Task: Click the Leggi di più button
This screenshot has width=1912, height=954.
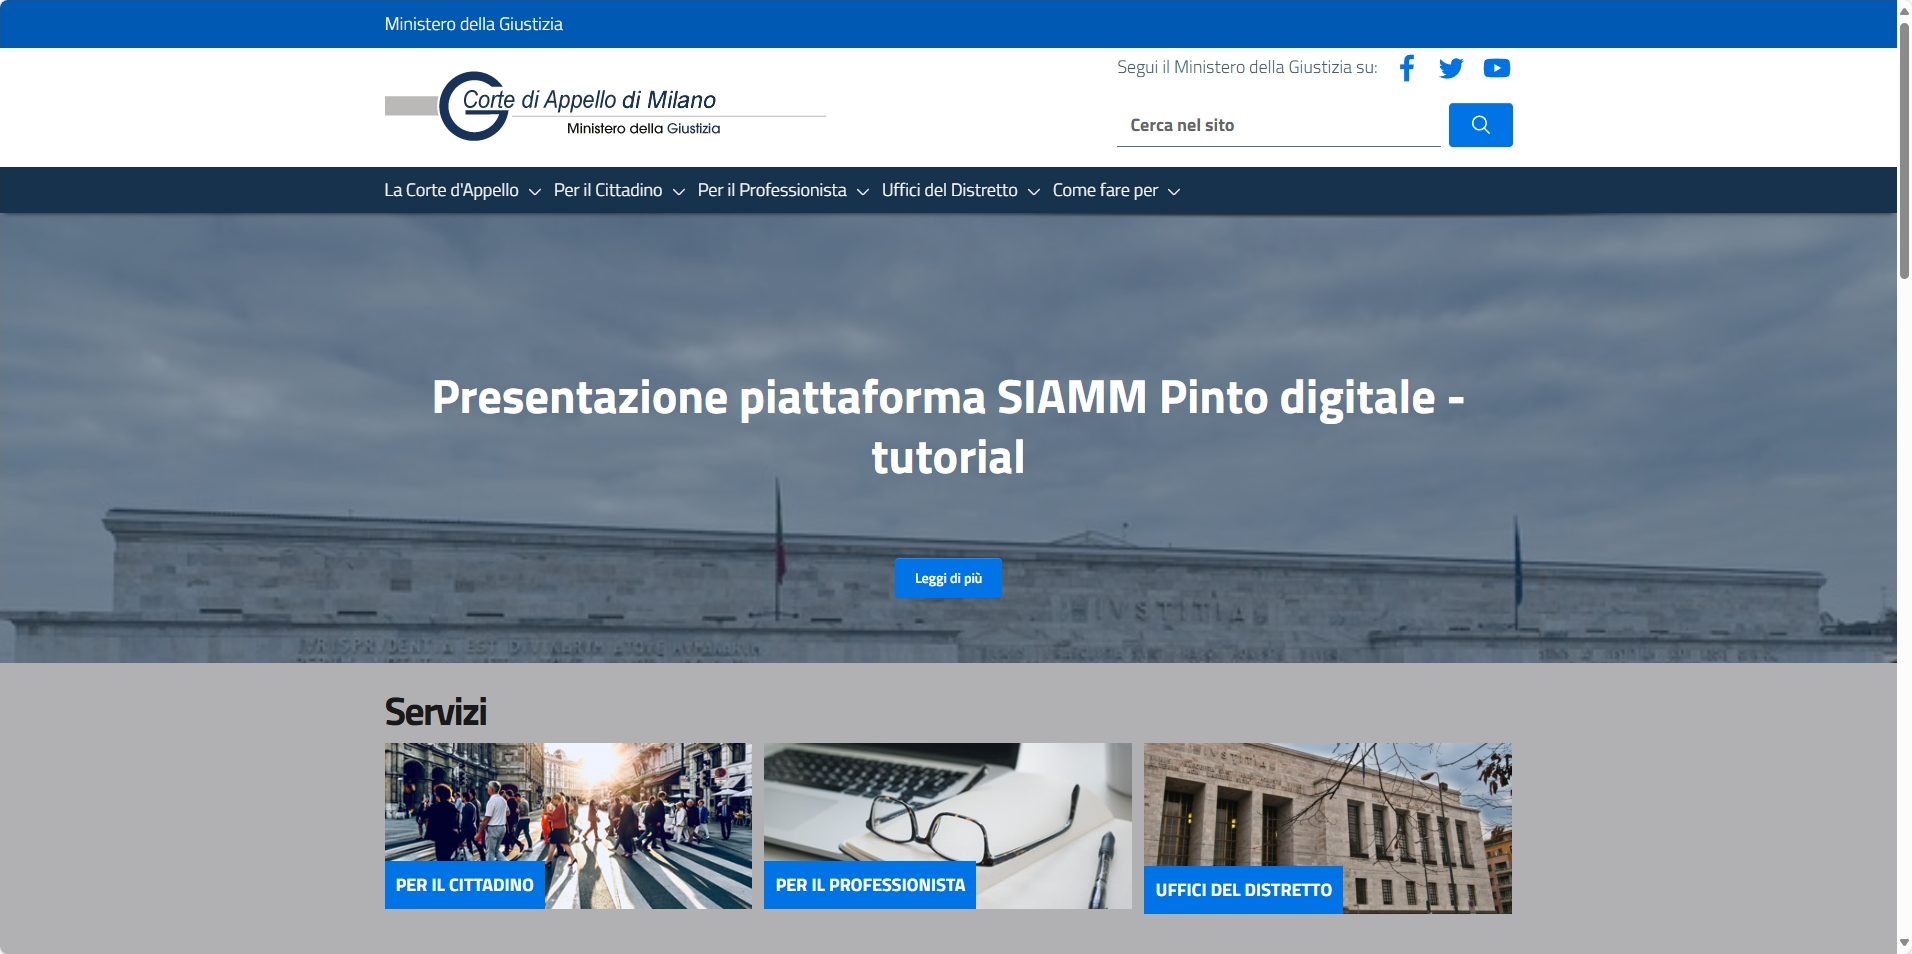Action: point(948,578)
